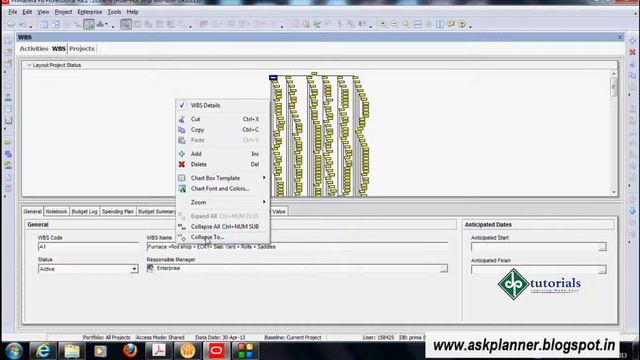Open the Edit menu

pyautogui.click(x=27, y=12)
